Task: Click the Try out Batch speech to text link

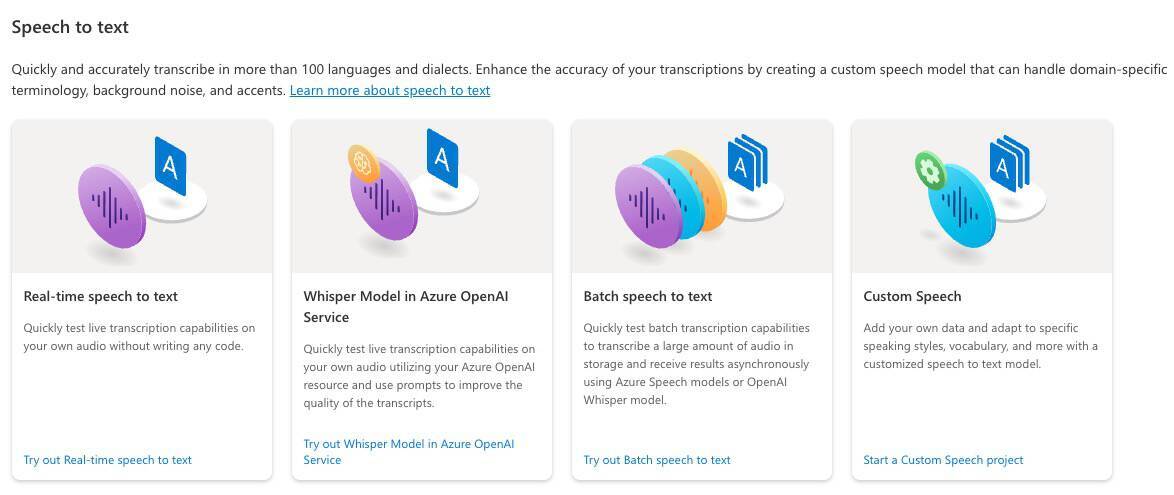Action: [x=657, y=460]
